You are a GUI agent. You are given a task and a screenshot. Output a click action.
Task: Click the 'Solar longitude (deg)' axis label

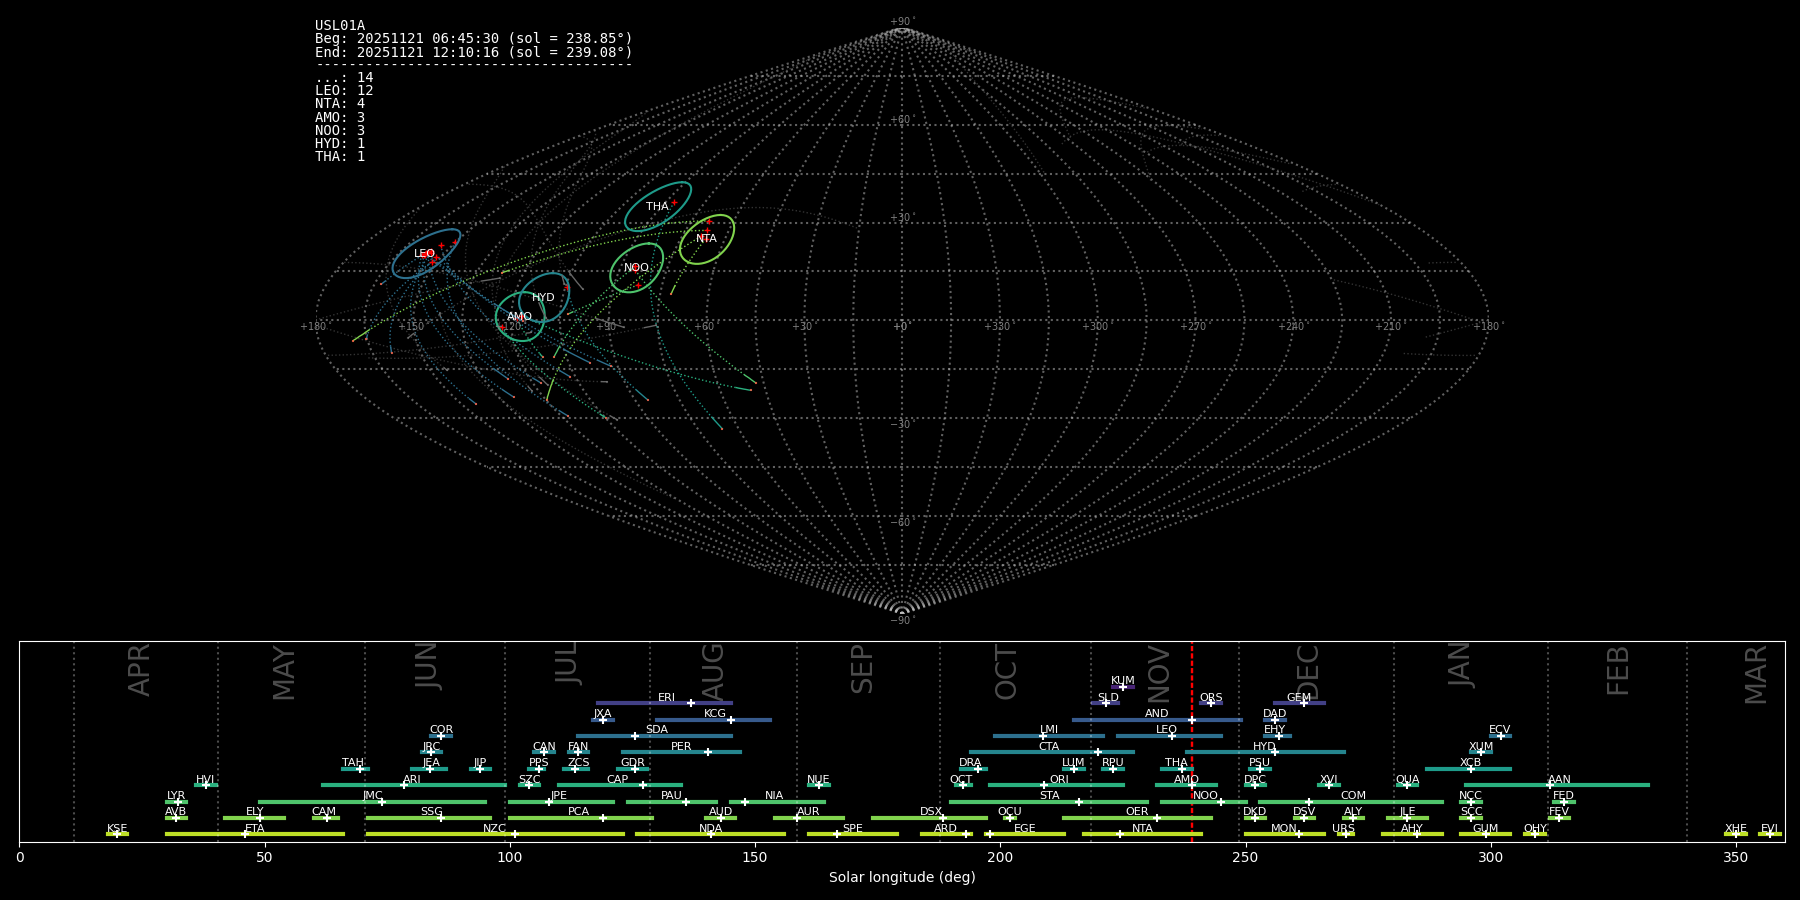(901, 877)
